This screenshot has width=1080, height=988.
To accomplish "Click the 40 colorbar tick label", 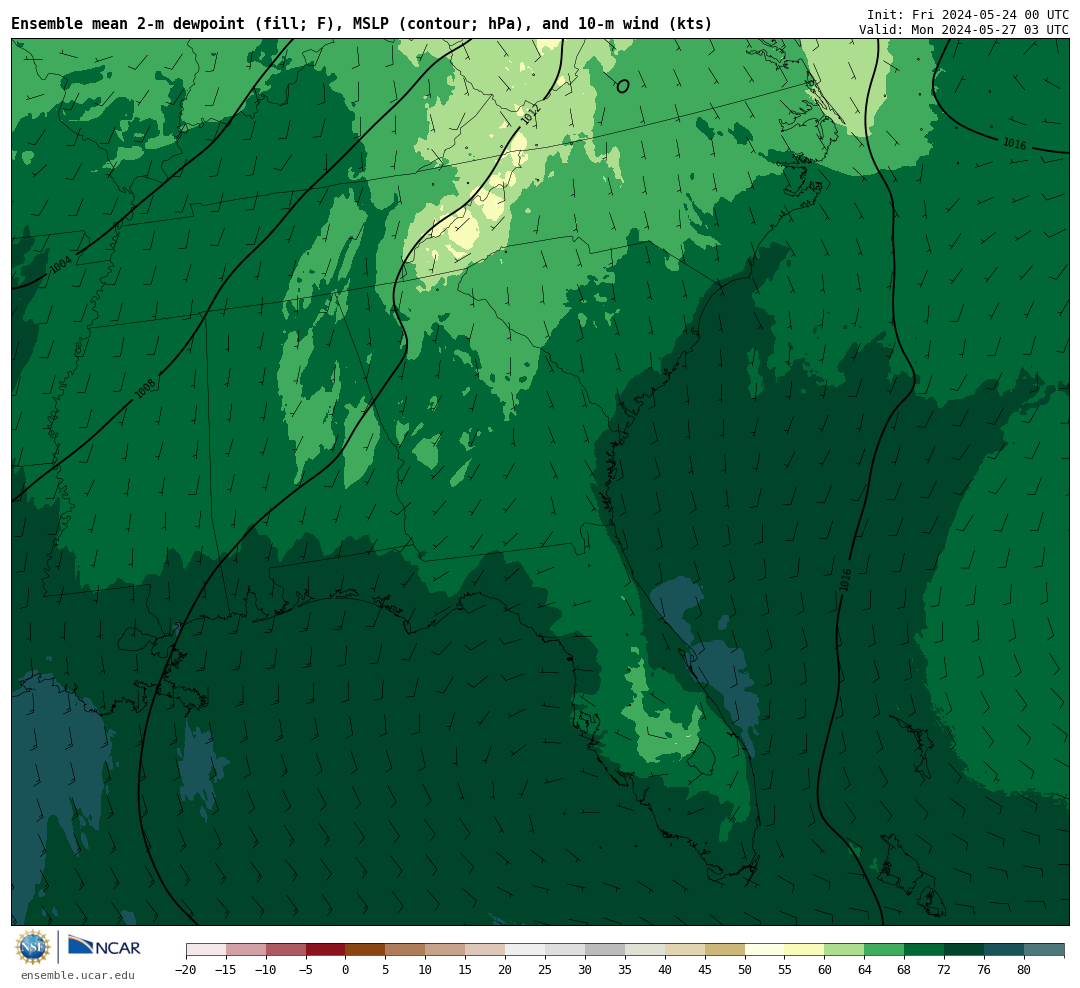I will (x=665, y=970).
